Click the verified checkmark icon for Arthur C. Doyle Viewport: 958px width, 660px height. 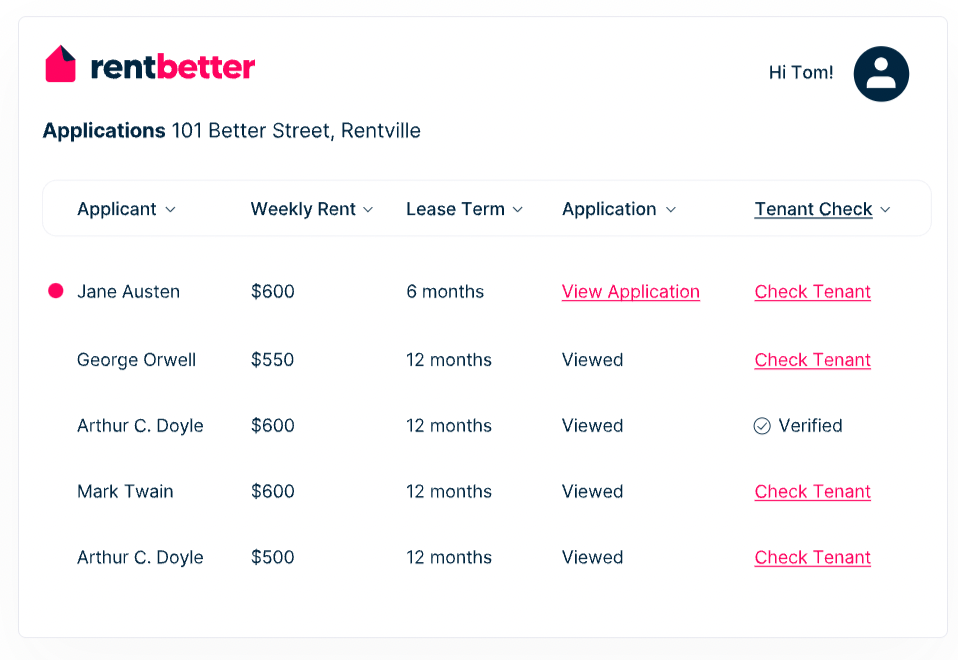click(x=762, y=426)
